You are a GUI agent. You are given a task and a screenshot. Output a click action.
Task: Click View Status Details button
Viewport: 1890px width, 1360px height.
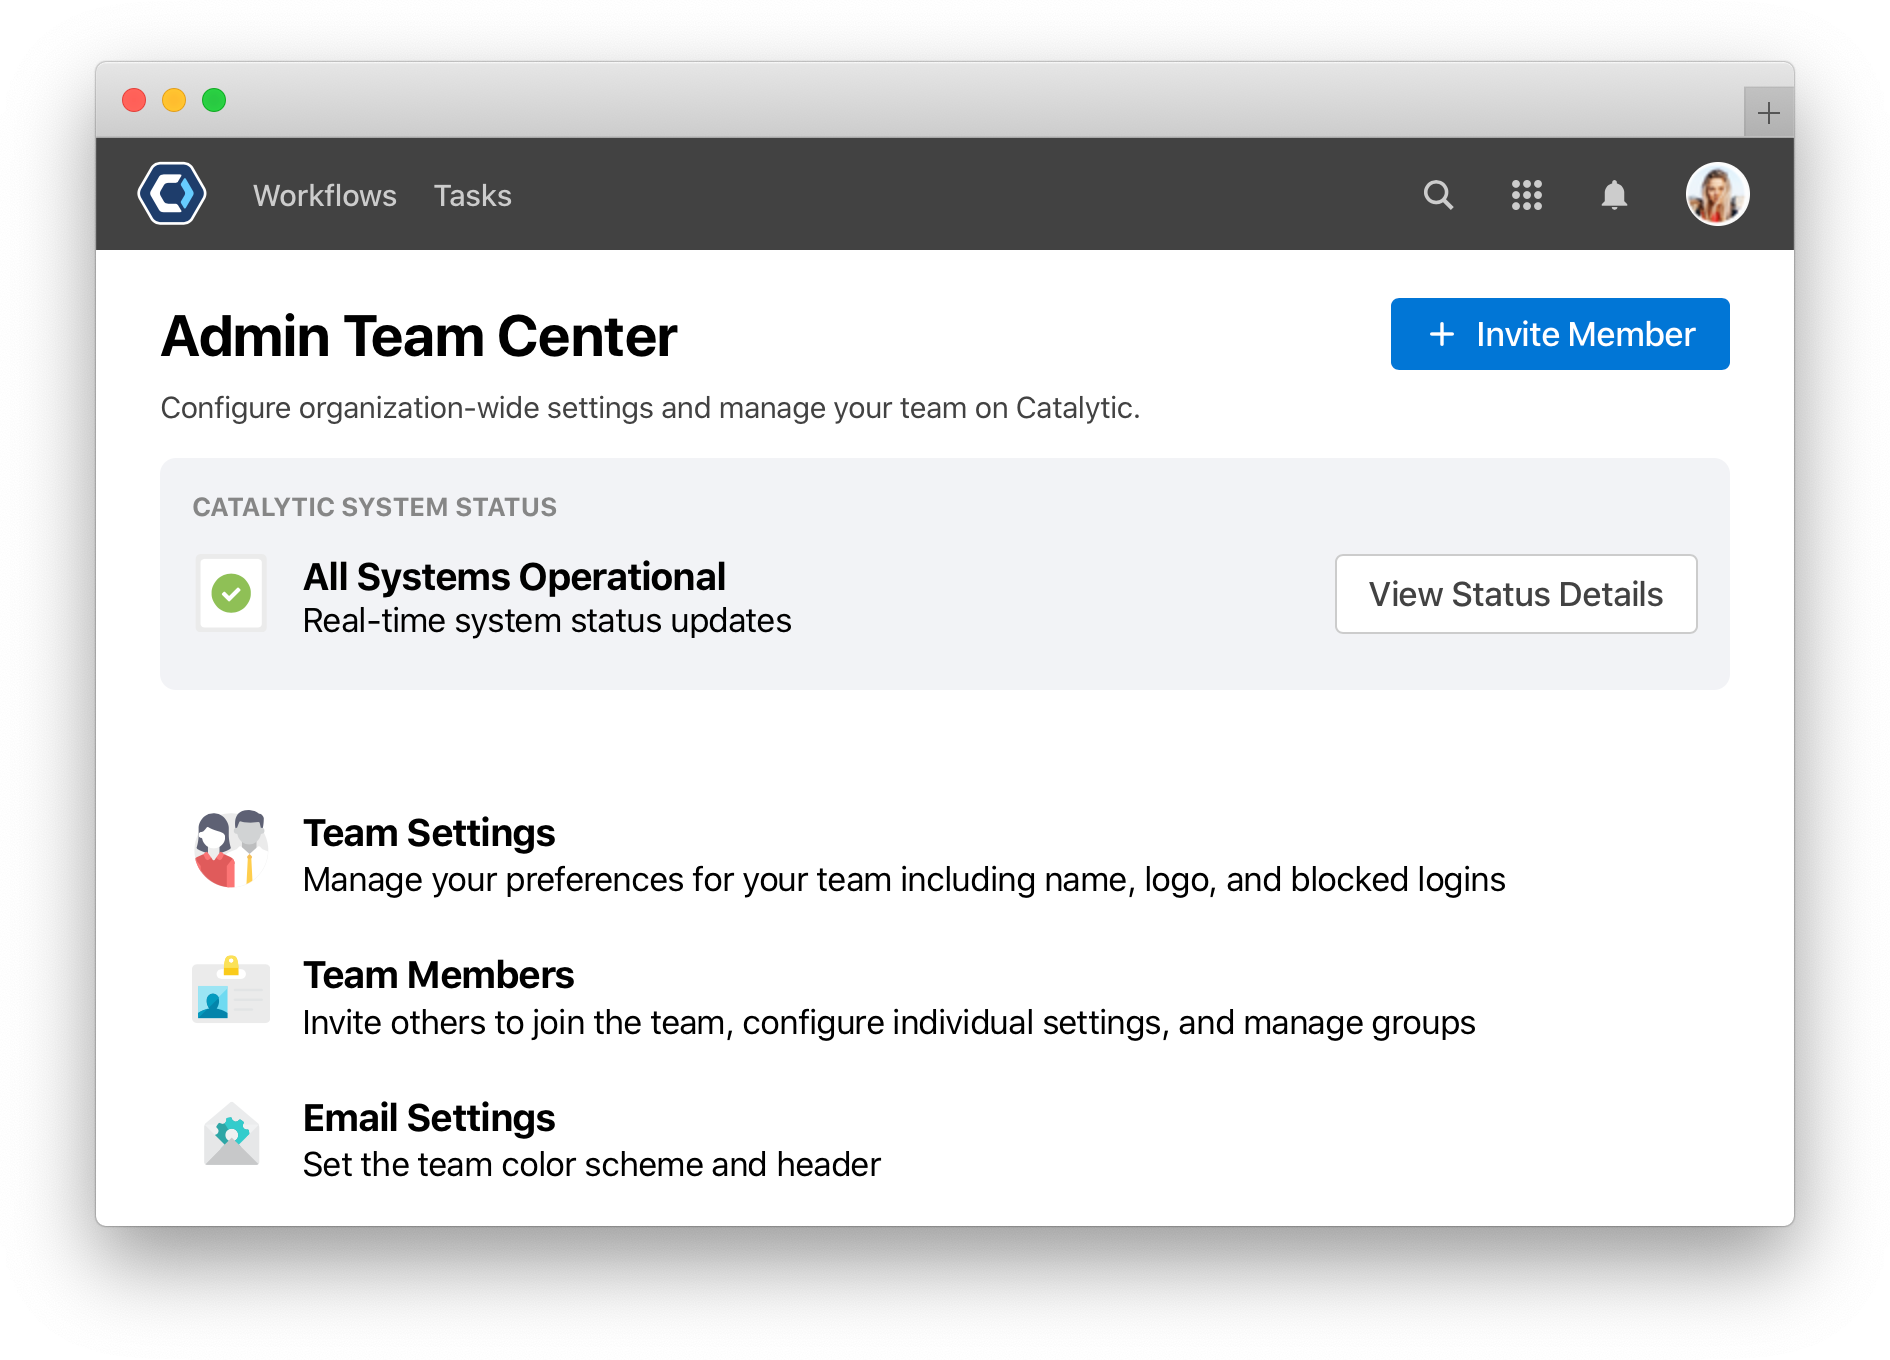(1516, 594)
